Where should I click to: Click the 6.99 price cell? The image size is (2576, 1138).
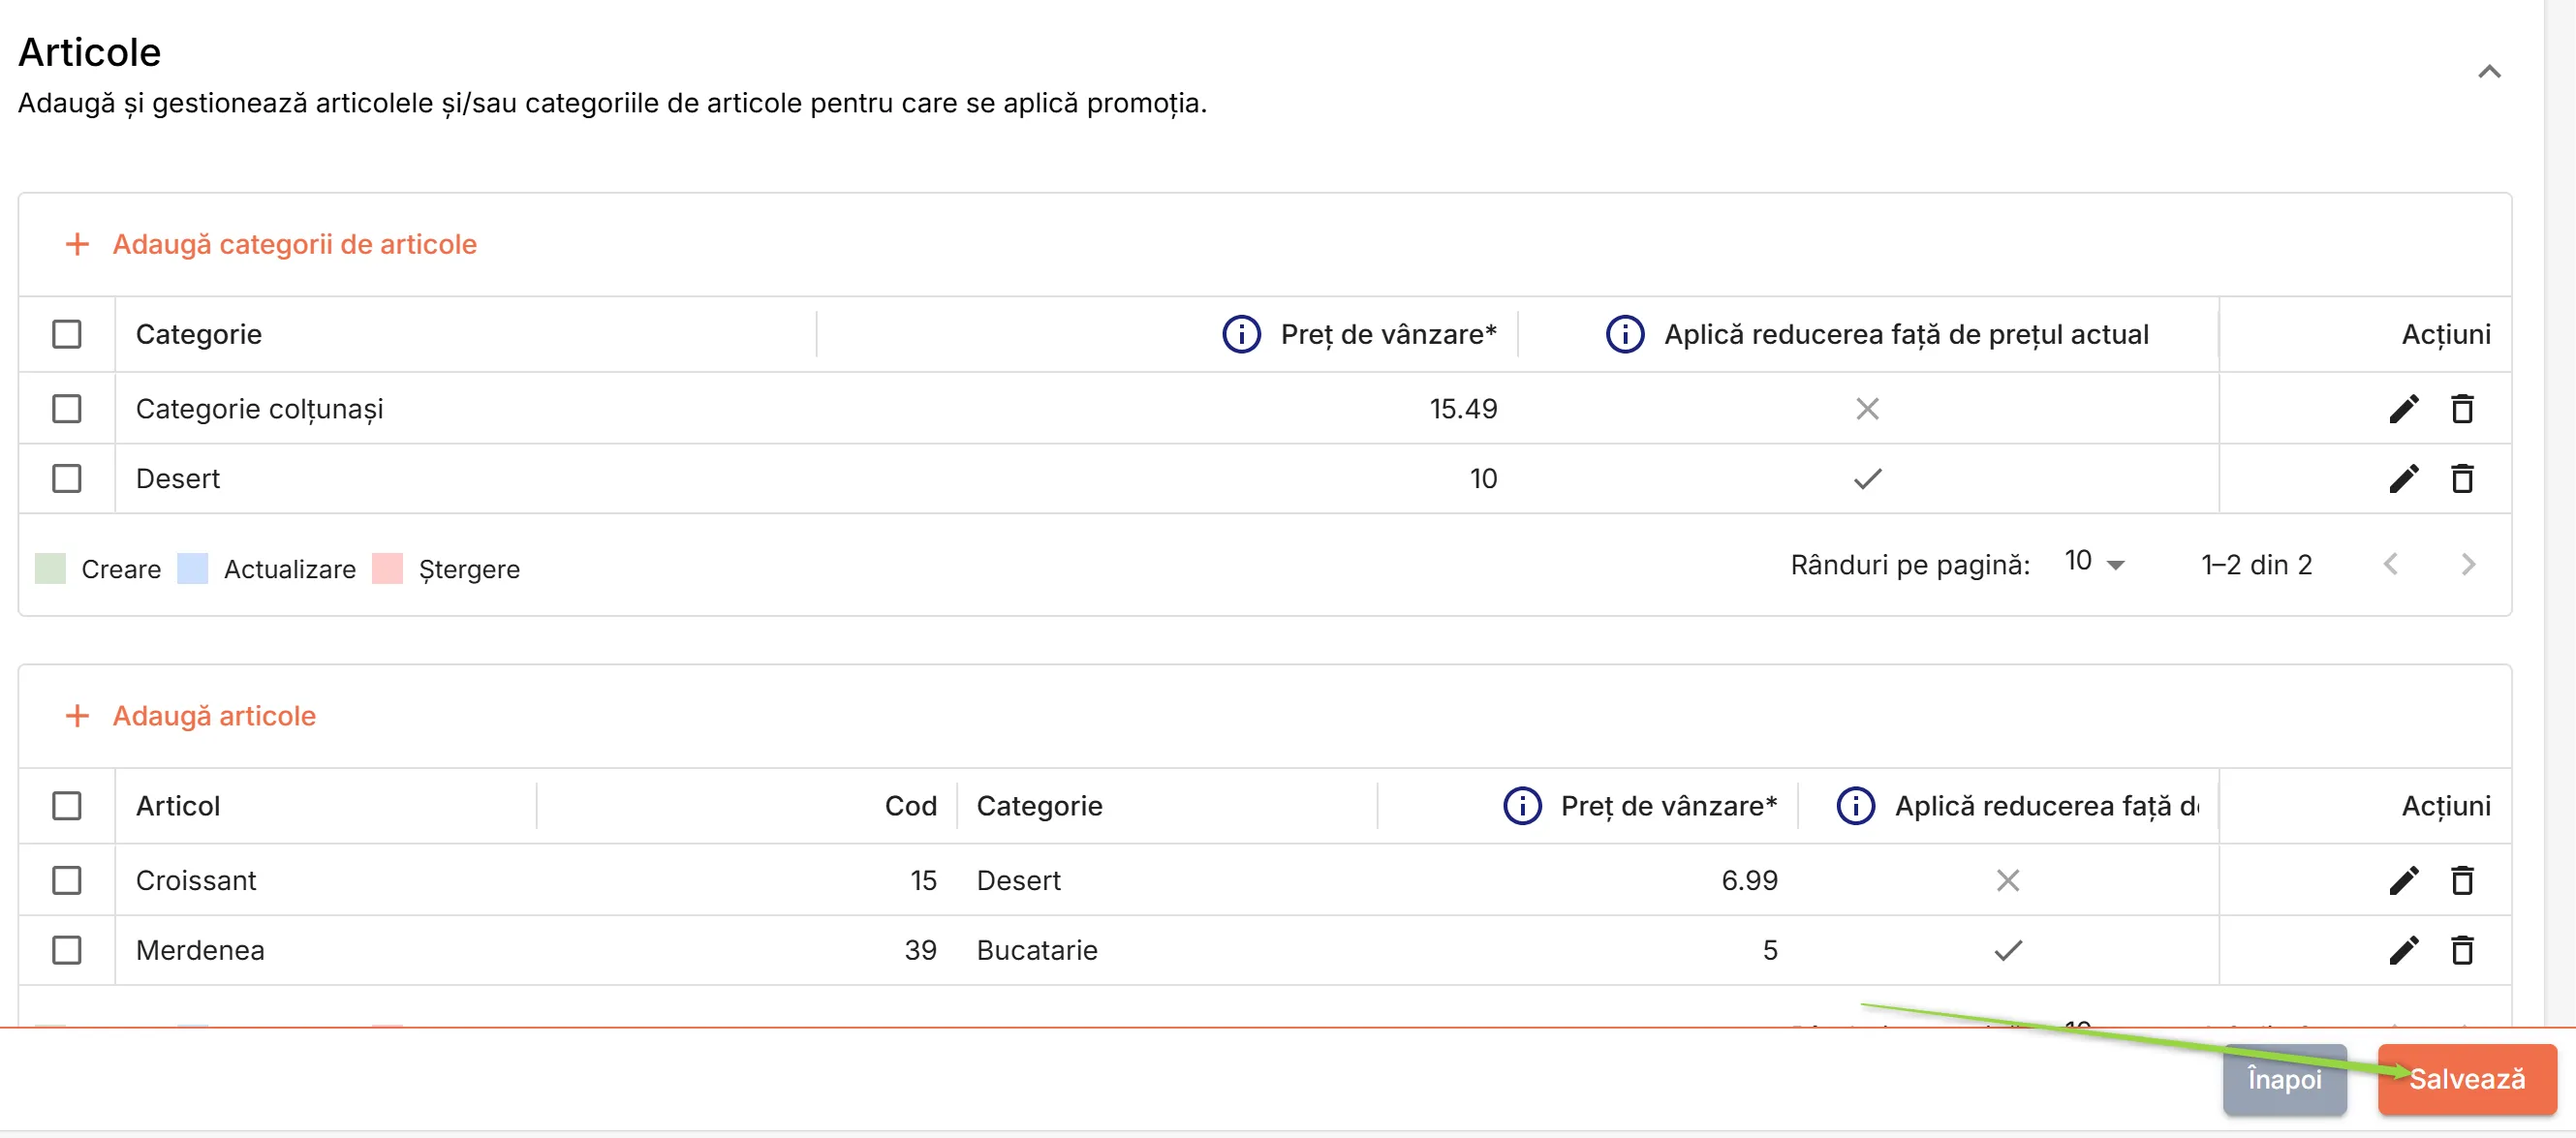[1749, 881]
